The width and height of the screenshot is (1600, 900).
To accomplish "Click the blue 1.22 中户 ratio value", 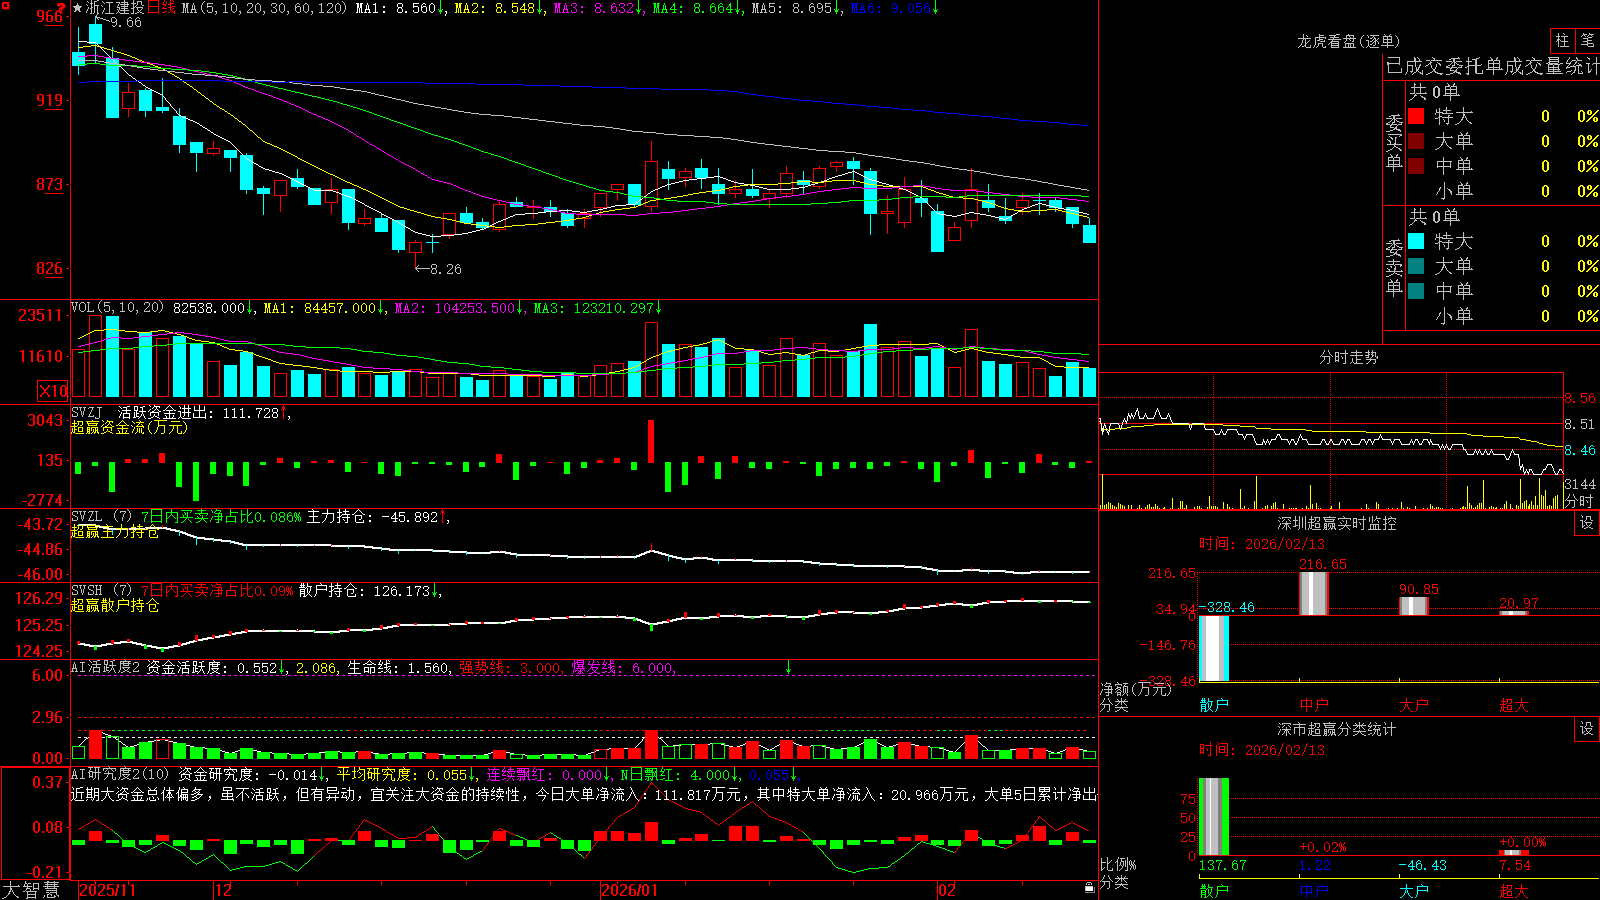I will coord(1315,866).
